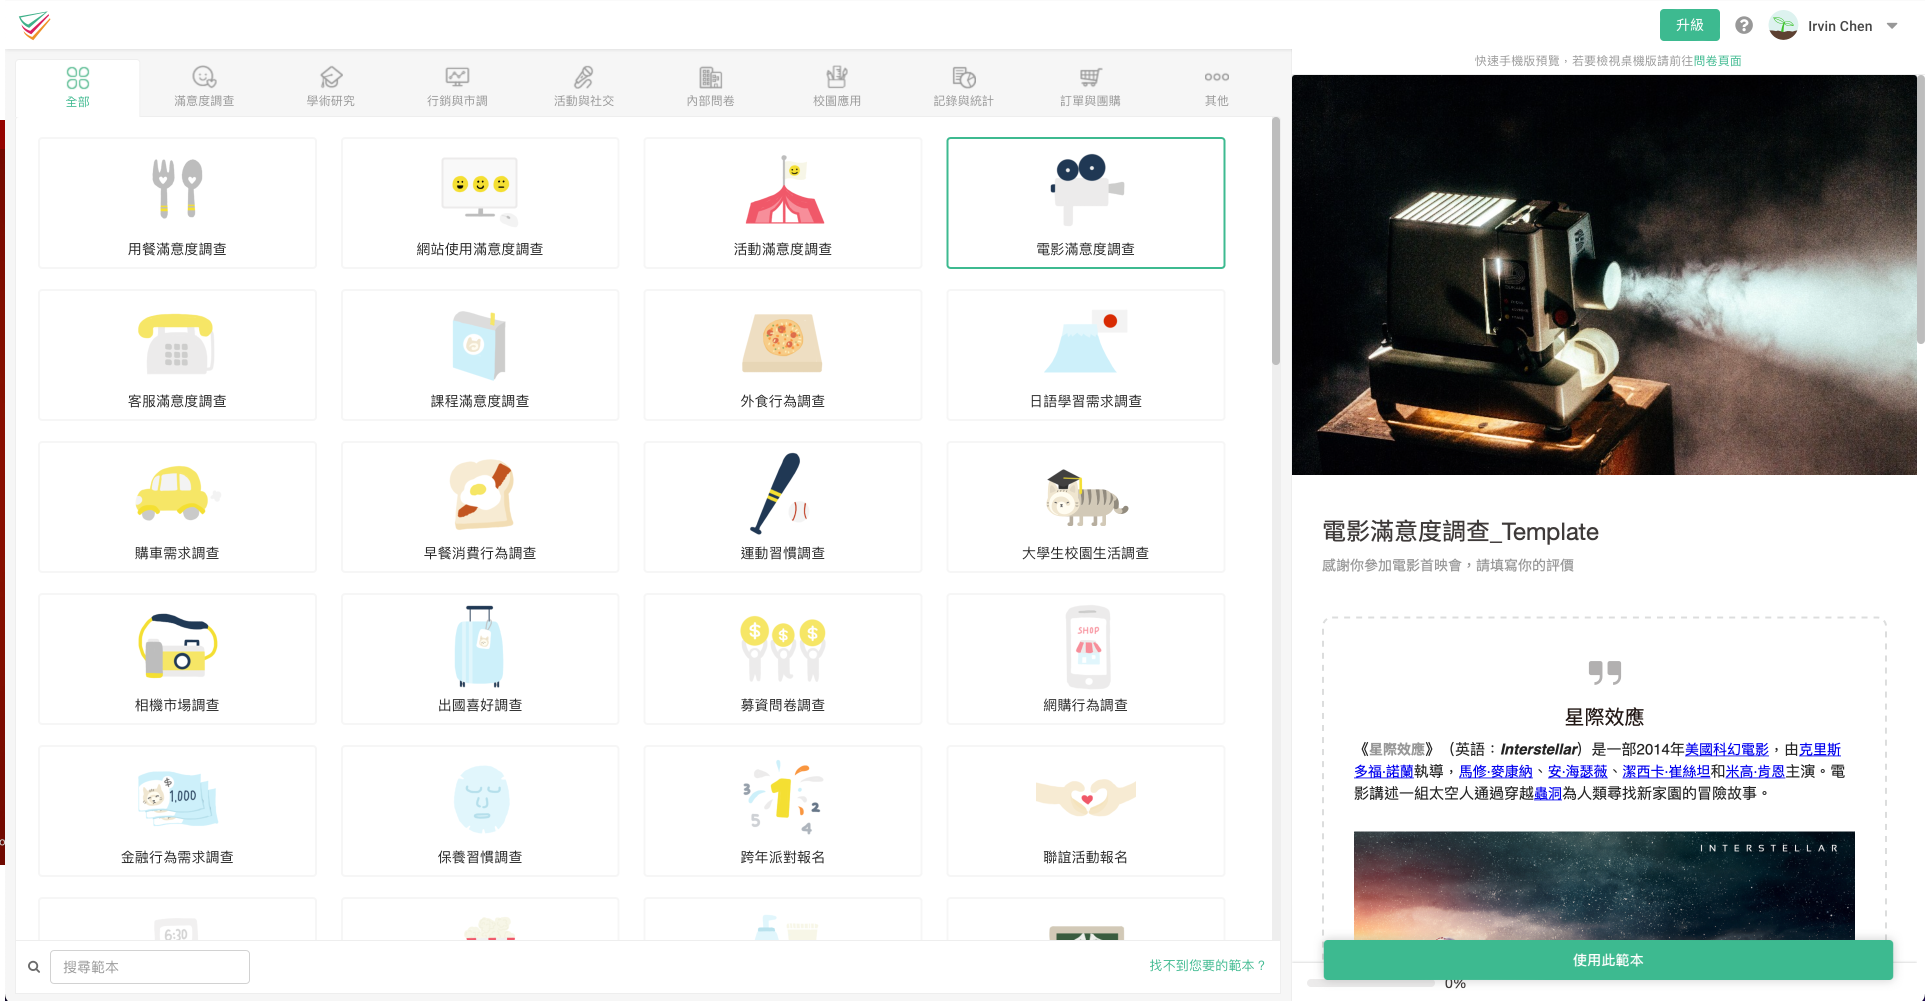This screenshot has width=1925, height=1001.
Task: Click the SurveyCake logo
Action: (33, 27)
